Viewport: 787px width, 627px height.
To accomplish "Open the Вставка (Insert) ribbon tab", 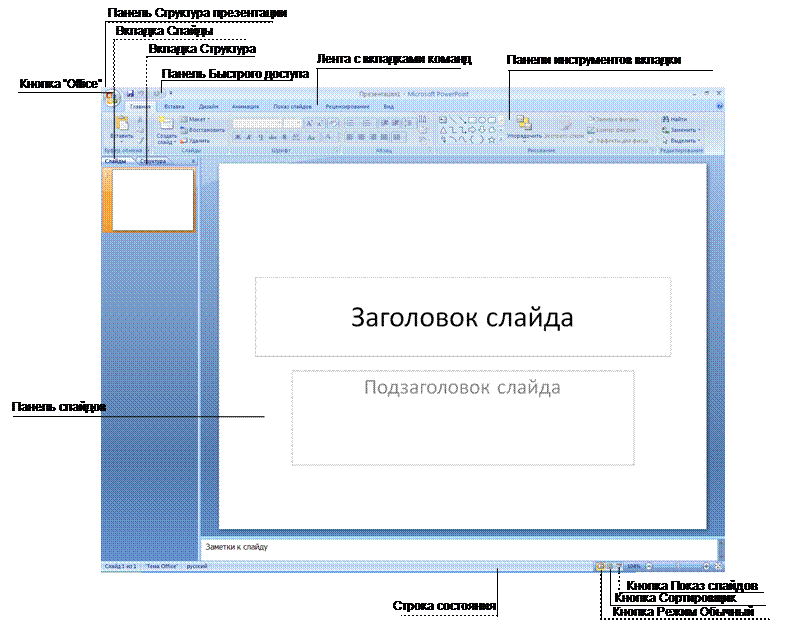I will (174, 106).
